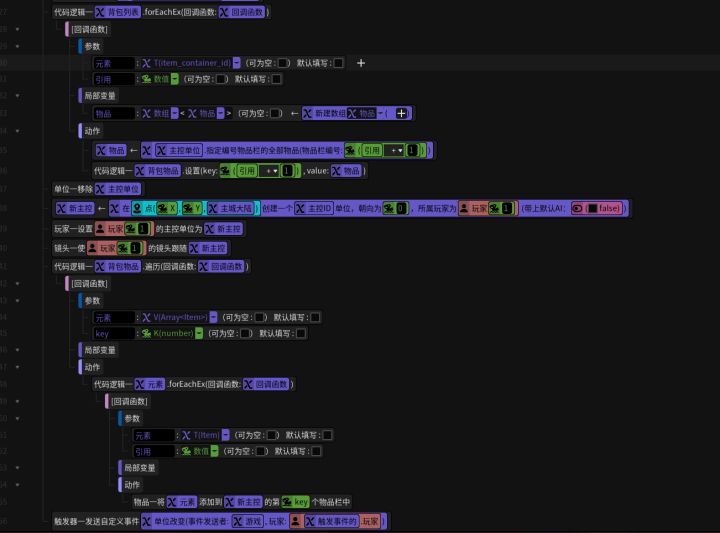
Task: Toggle 可为空 checkbox in K(number) row
Action: (x=246, y=333)
